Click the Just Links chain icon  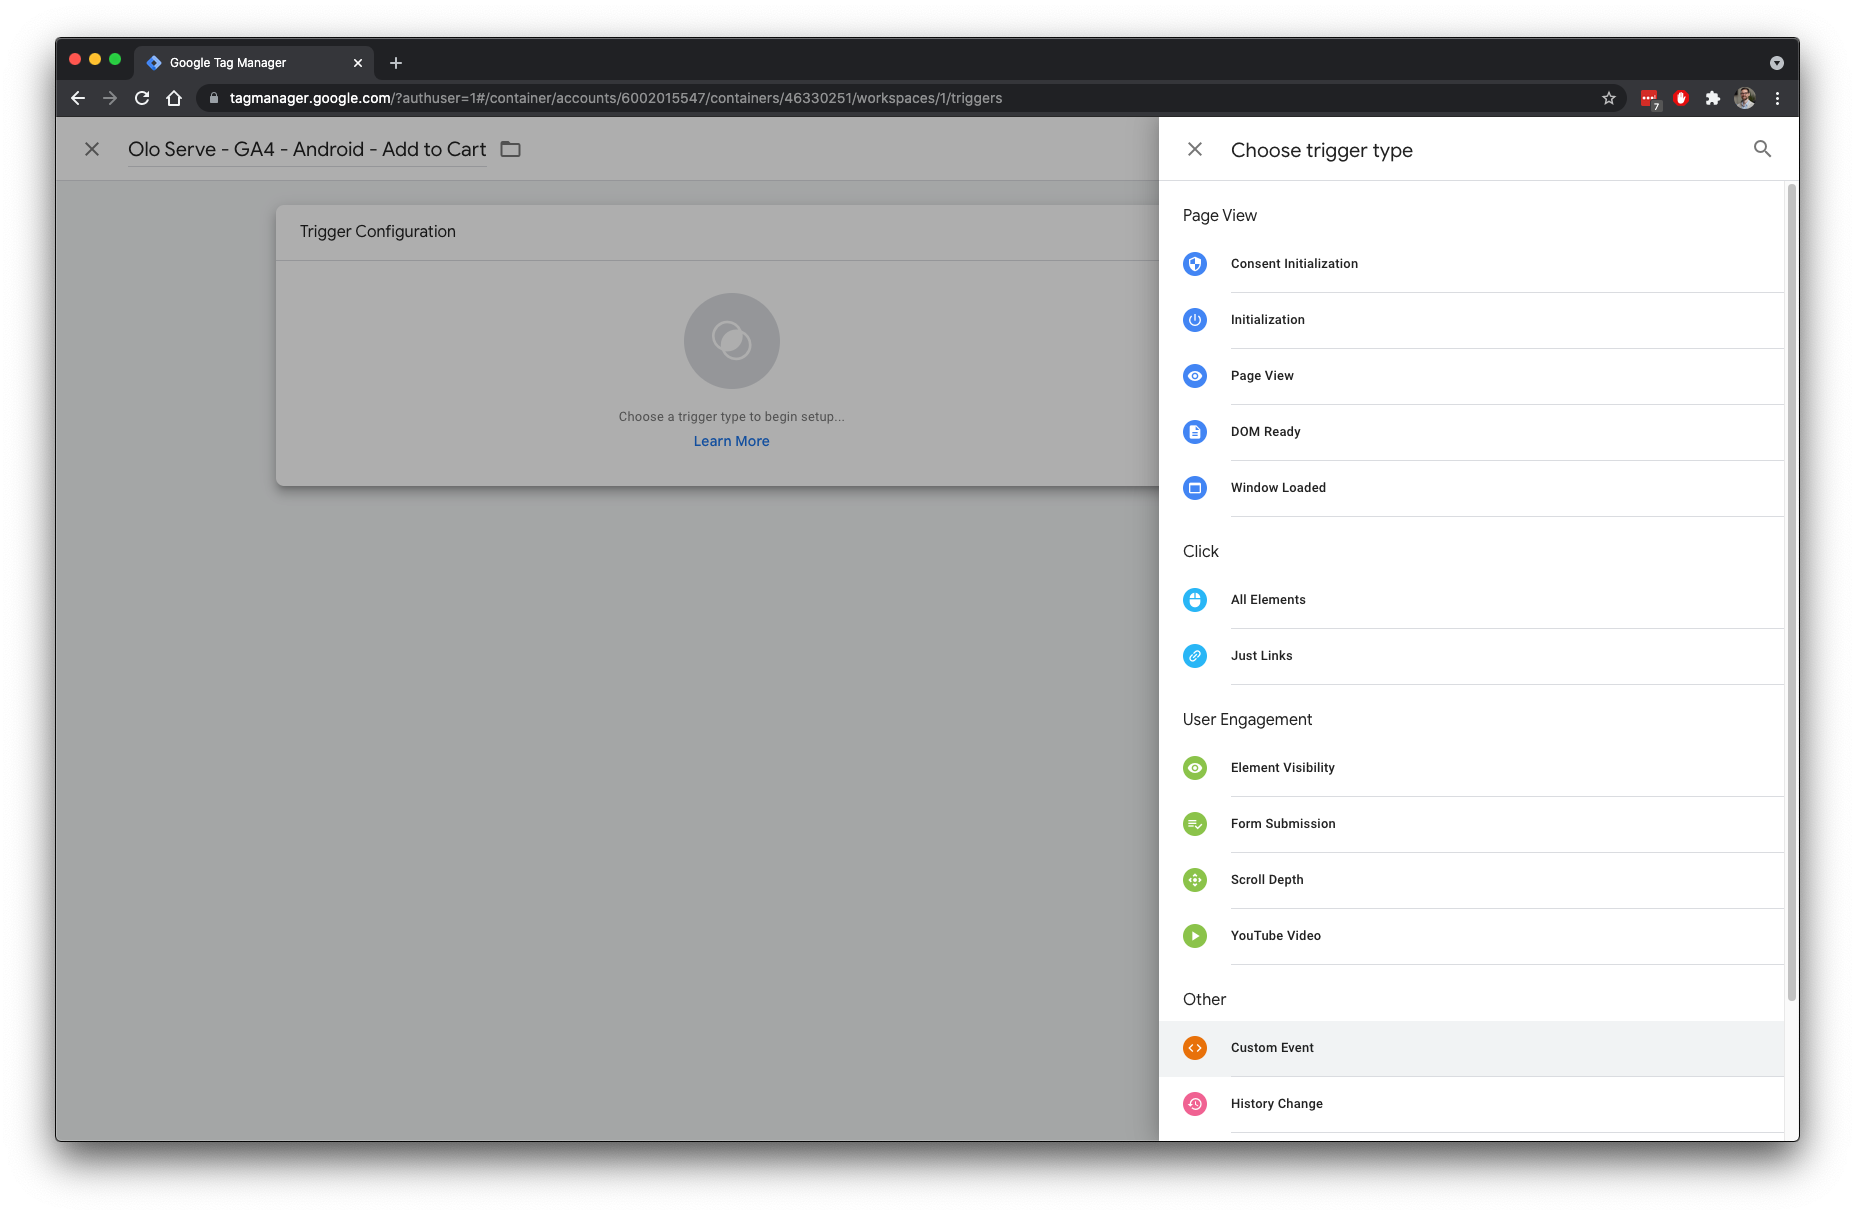tap(1195, 656)
